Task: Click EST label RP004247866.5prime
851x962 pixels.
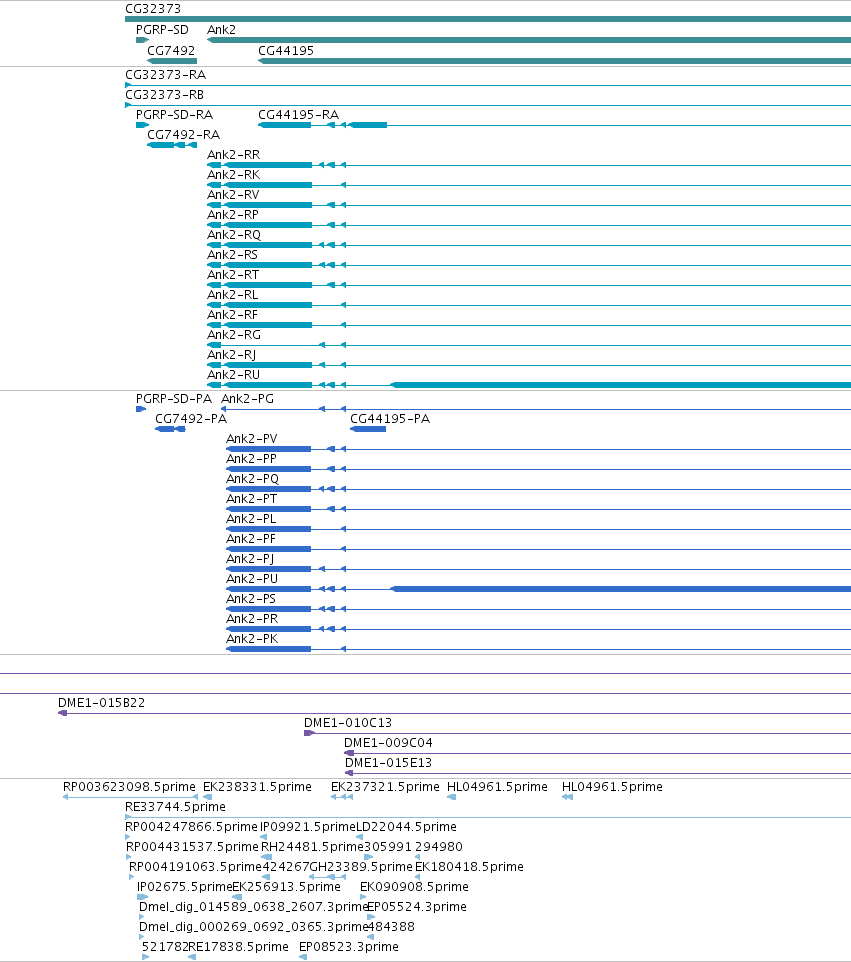Action: (x=191, y=827)
